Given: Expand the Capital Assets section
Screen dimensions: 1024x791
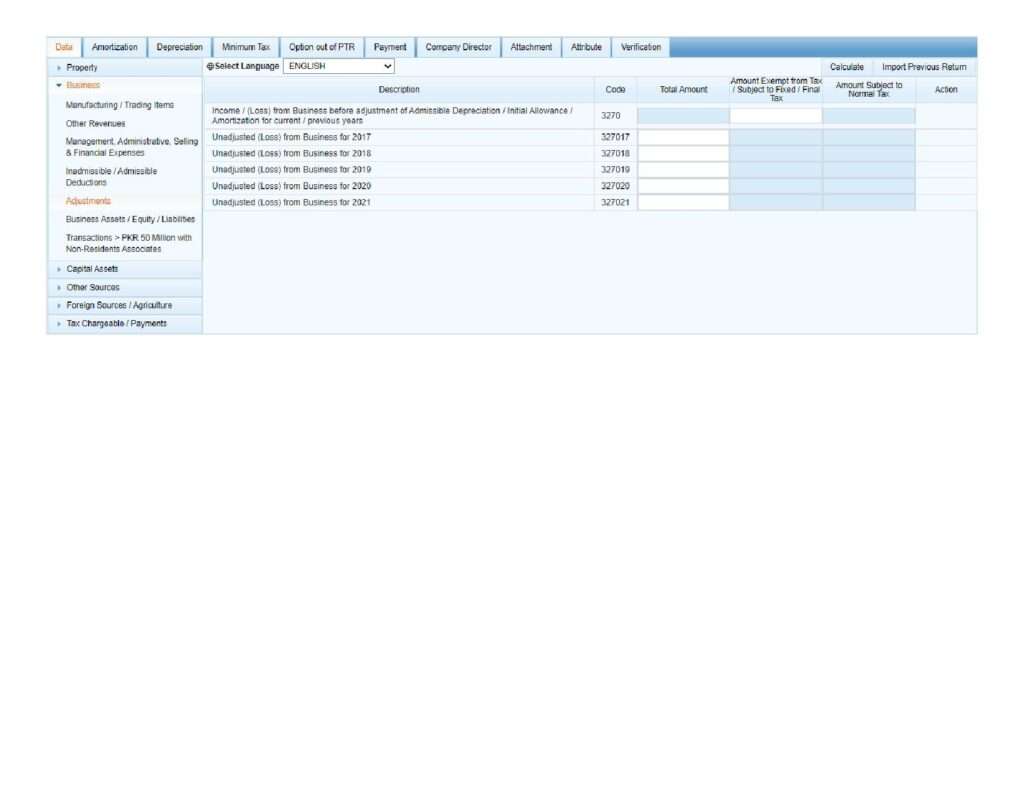Looking at the screenshot, I should (x=92, y=269).
